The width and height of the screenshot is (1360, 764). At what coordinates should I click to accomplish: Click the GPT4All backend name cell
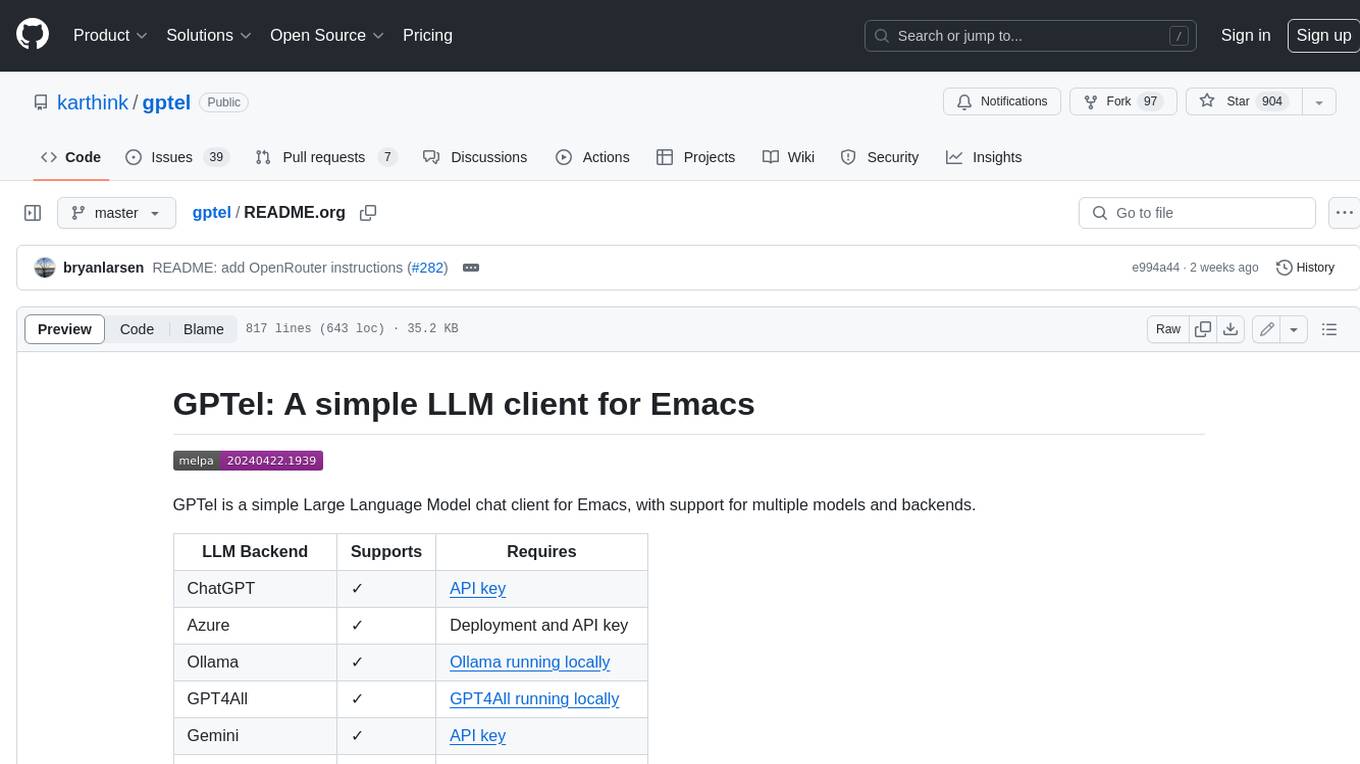point(255,699)
